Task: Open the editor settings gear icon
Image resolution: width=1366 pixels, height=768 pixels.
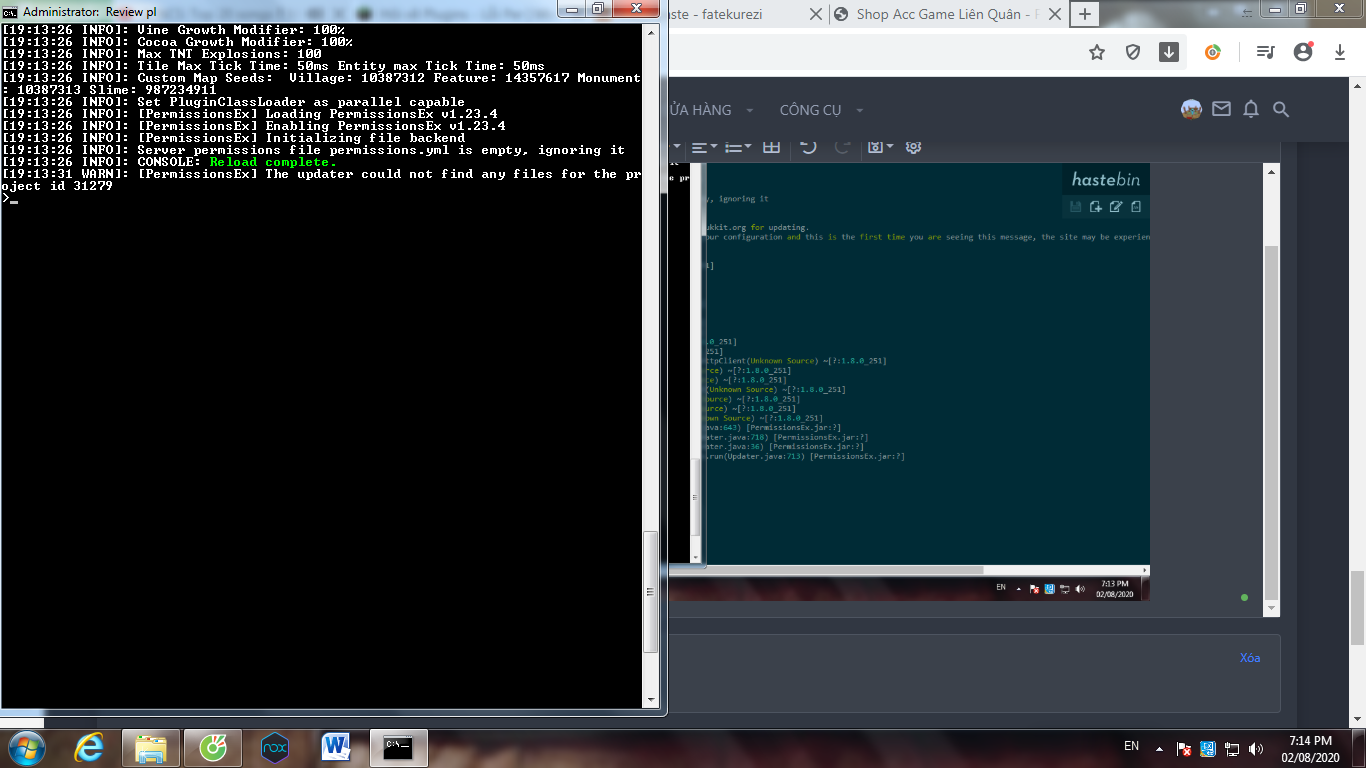Action: click(x=913, y=147)
